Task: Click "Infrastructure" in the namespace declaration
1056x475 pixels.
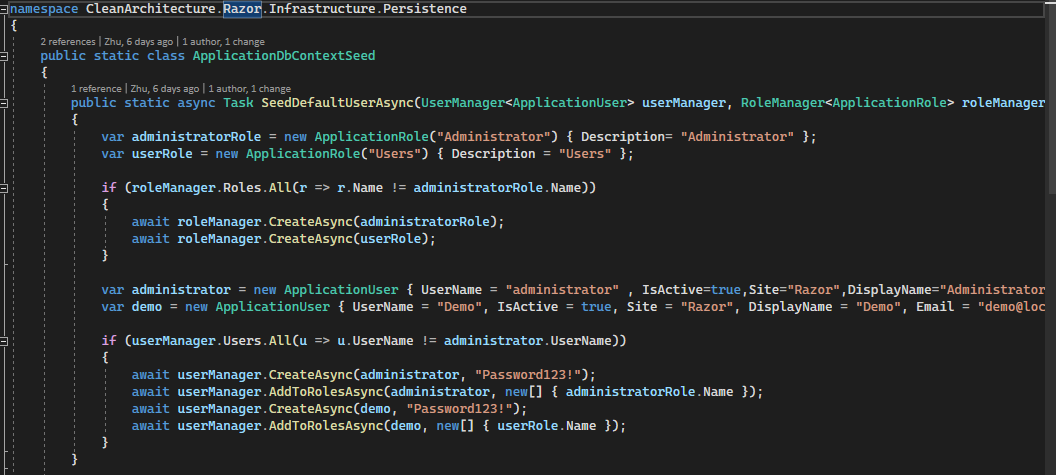Action: [x=322, y=9]
